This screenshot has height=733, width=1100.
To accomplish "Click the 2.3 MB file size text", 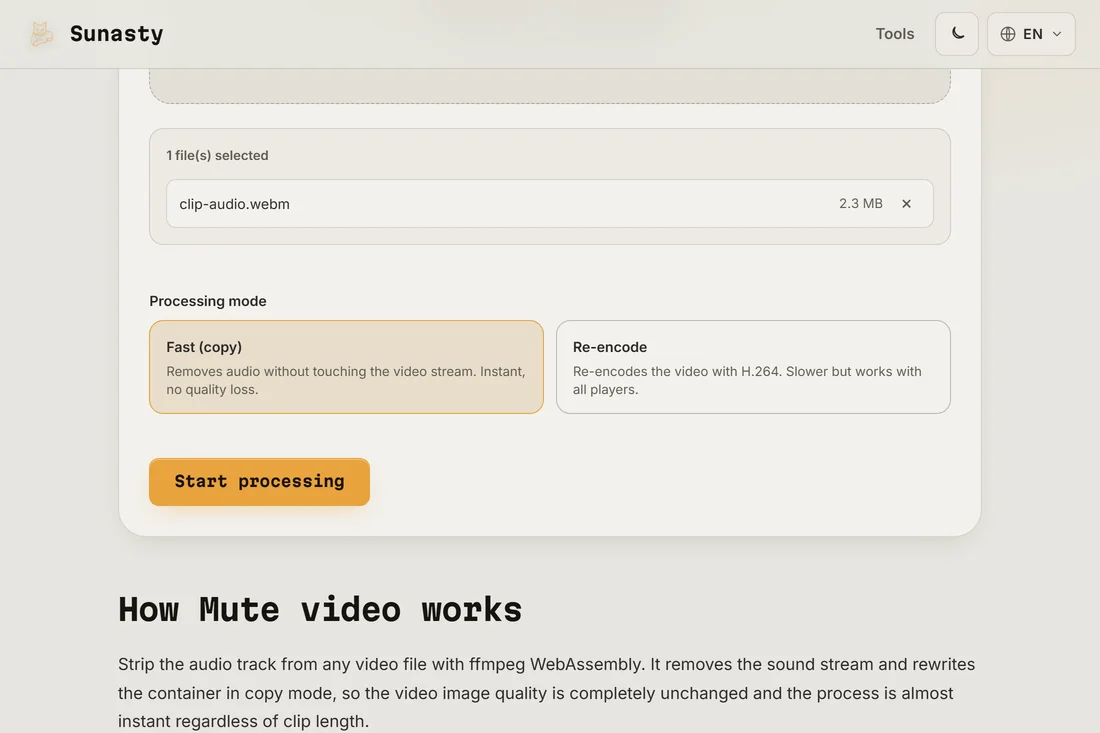I will [x=860, y=203].
